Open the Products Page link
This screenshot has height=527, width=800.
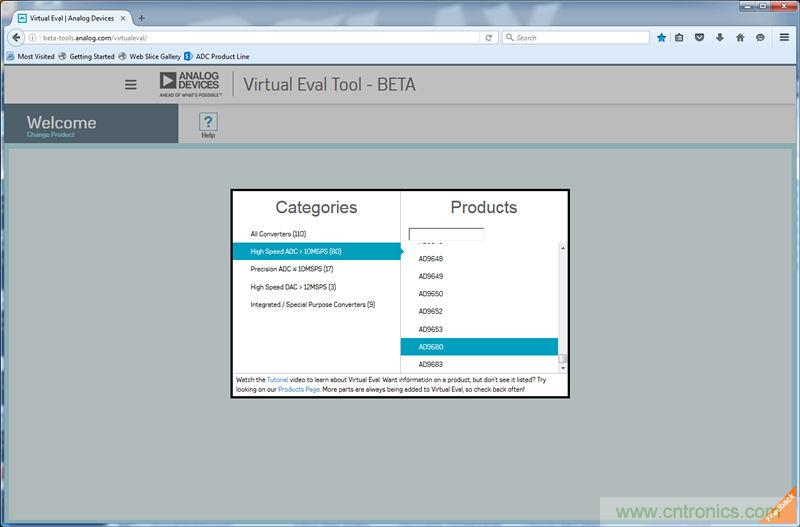click(298, 389)
